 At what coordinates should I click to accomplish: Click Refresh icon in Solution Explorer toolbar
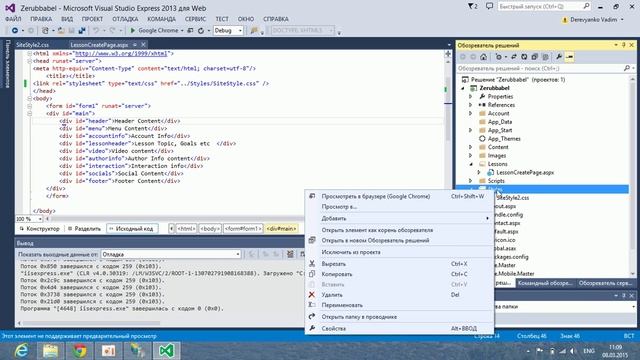[524, 57]
